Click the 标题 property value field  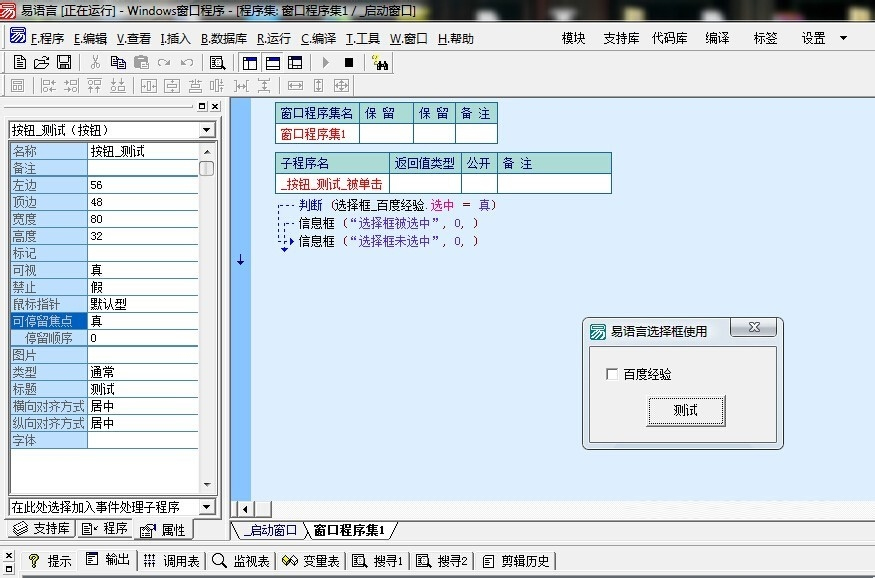tap(150, 389)
